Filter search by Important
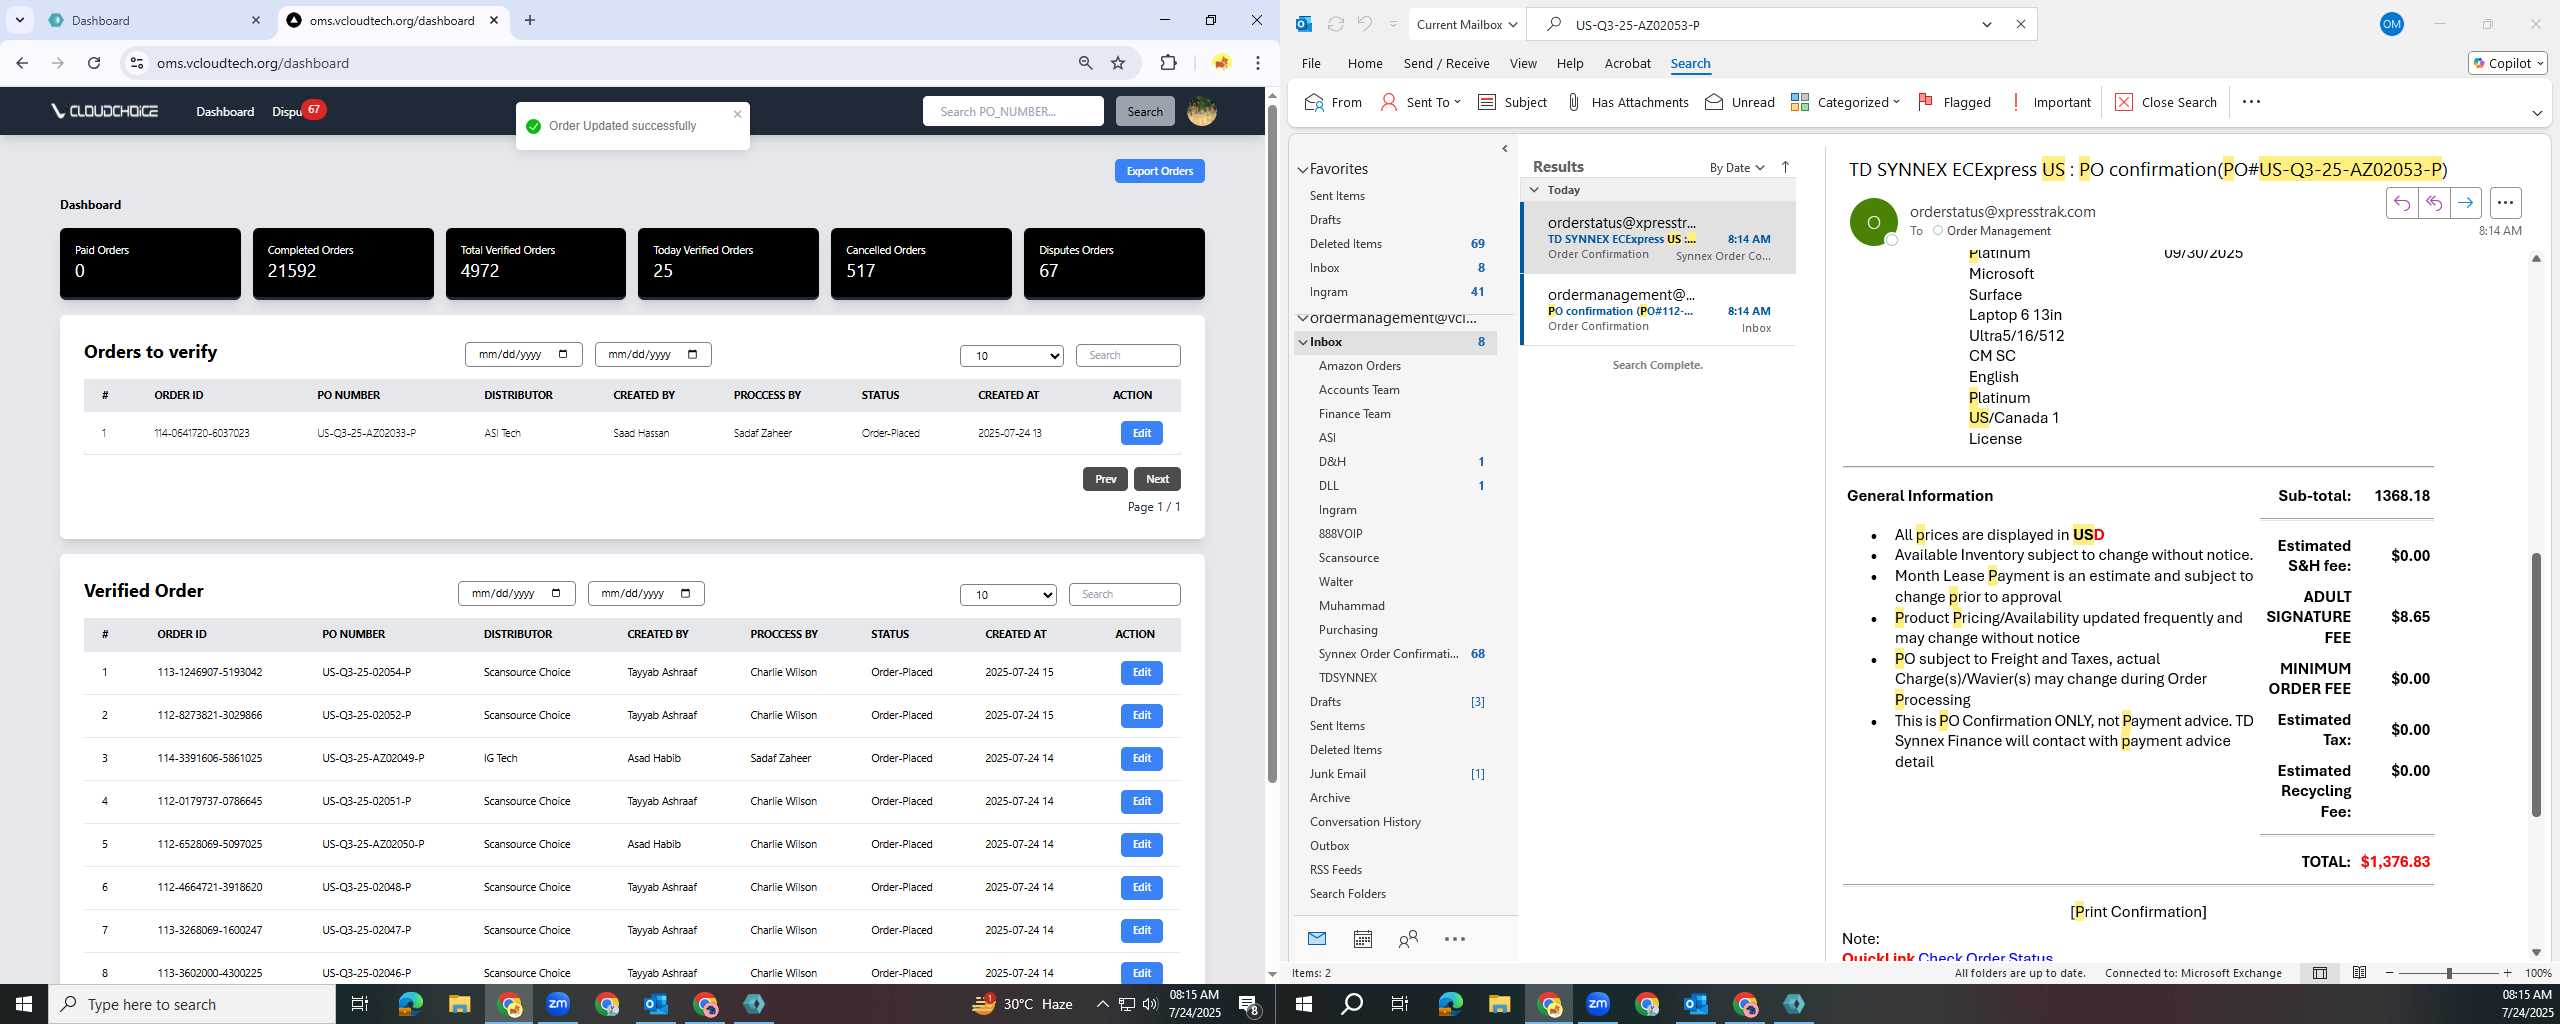The height and width of the screenshot is (1024, 2560). (x=2050, y=102)
